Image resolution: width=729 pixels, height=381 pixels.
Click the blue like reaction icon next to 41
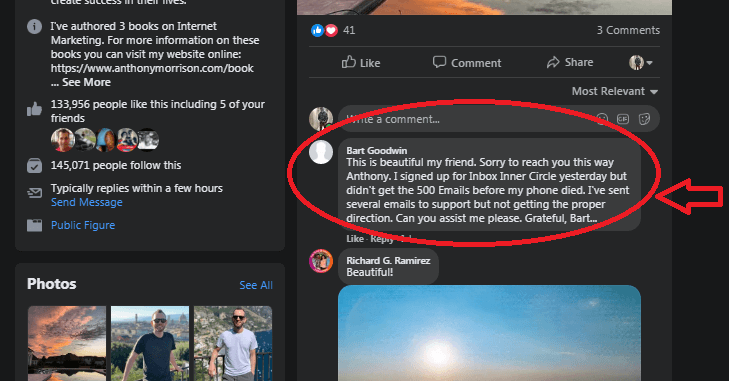tap(317, 30)
